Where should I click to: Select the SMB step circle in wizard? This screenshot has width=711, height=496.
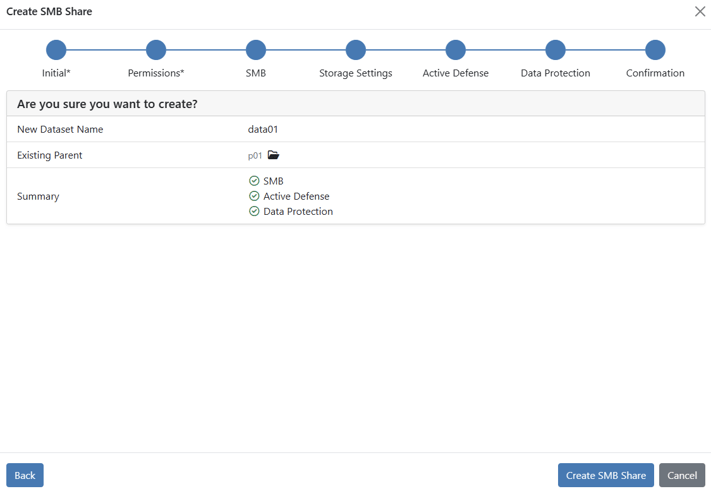256,50
